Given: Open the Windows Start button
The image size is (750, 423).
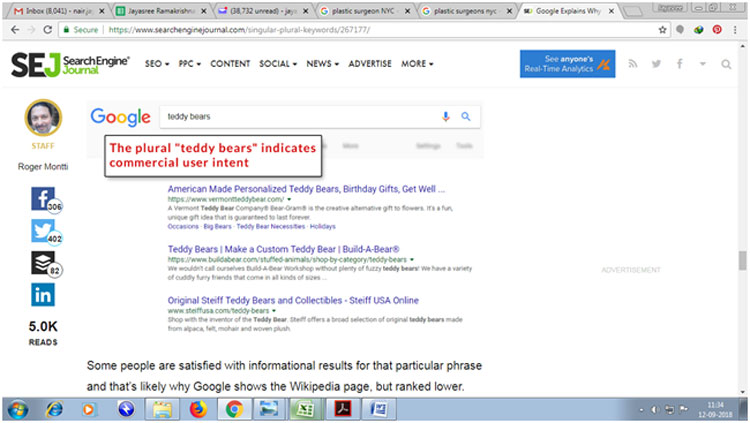Looking at the screenshot, I should 18,410.
